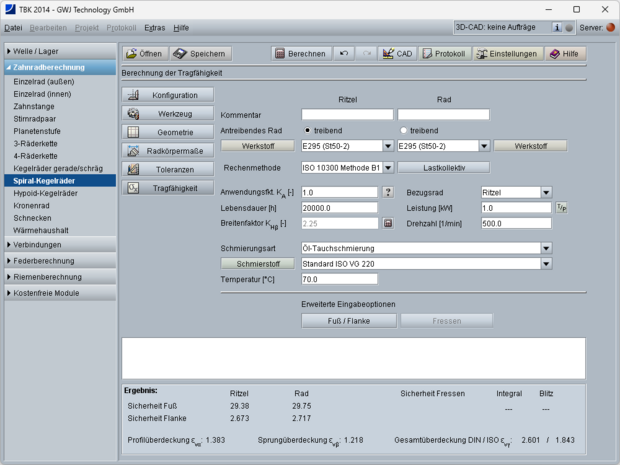Open the Rechenmethode ISO 10300 dropdown

click(x=388, y=167)
